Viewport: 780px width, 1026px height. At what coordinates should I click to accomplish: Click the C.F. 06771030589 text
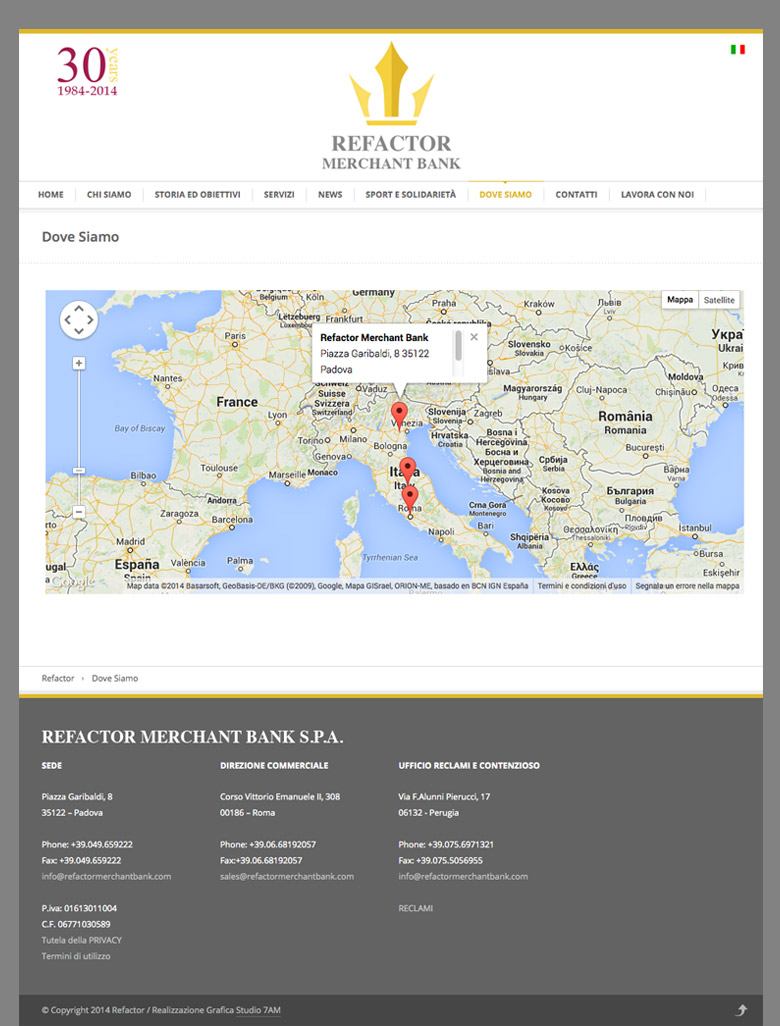click(x=76, y=924)
